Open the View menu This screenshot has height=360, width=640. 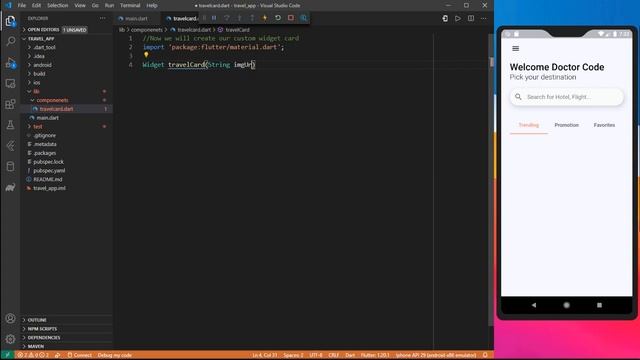(x=80, y=5)
